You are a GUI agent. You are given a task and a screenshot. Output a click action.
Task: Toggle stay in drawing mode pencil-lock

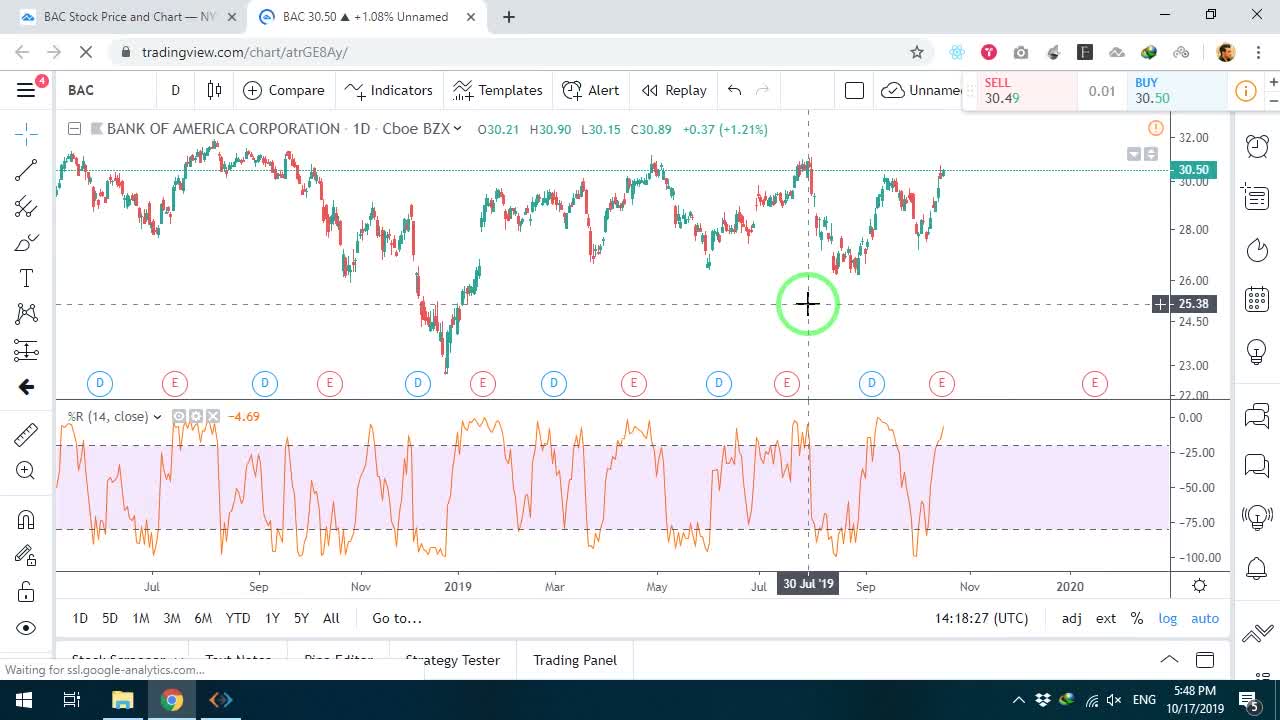(x=26, y=556)
